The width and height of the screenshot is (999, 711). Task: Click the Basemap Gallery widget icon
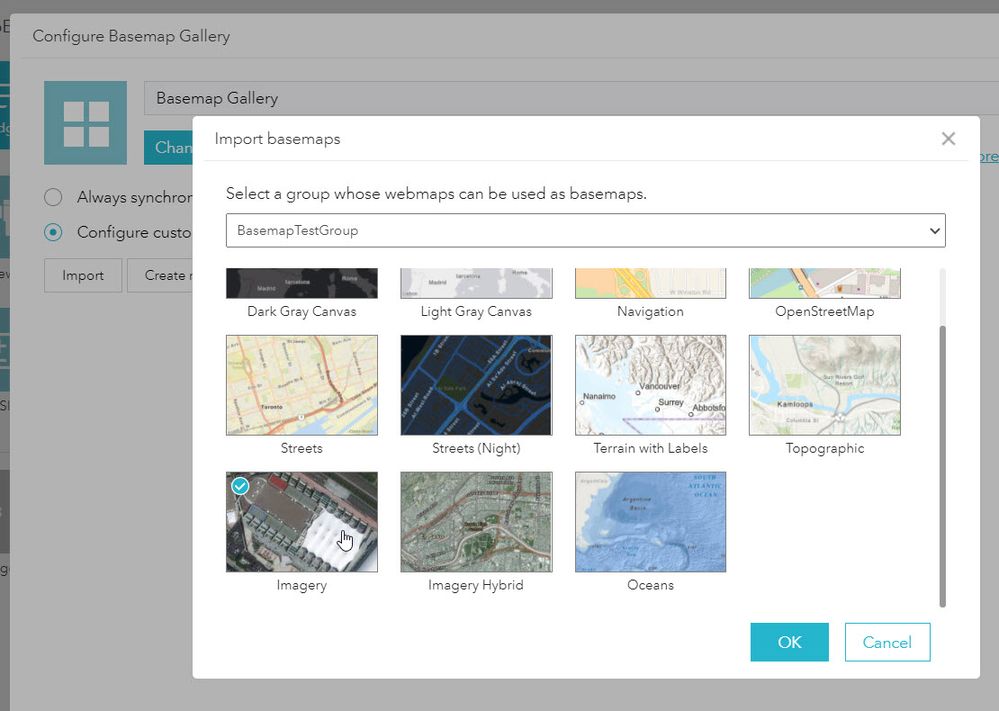[85, 123]
